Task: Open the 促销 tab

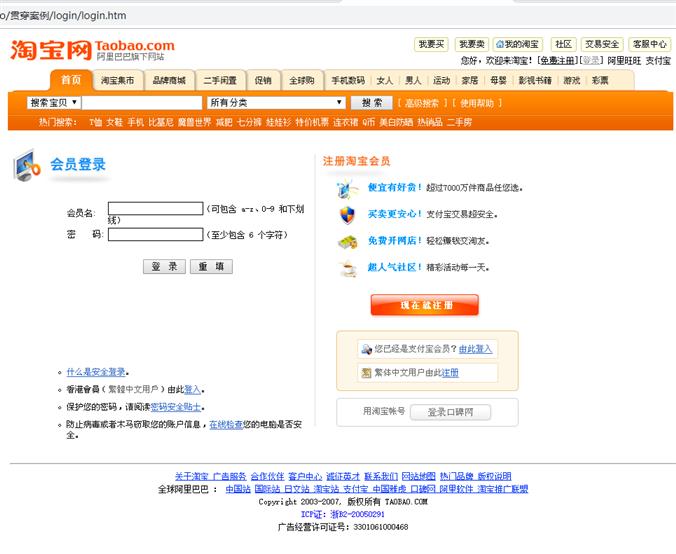Action: pos(263,81)
